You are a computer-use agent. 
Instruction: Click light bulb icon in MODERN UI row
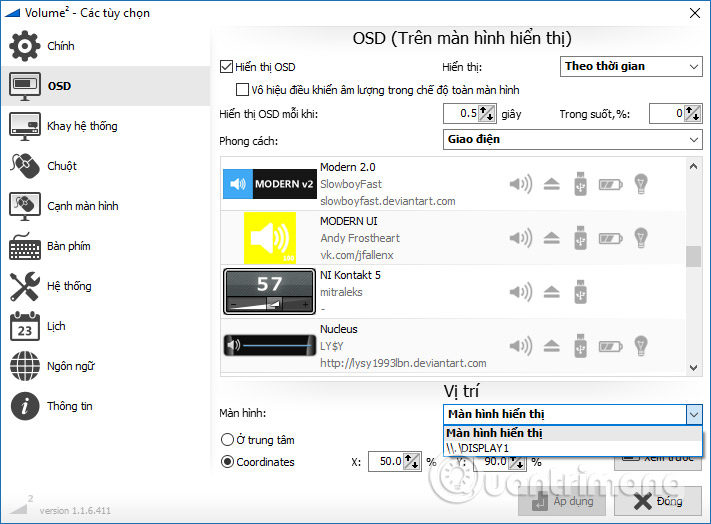tap(641, 238)
